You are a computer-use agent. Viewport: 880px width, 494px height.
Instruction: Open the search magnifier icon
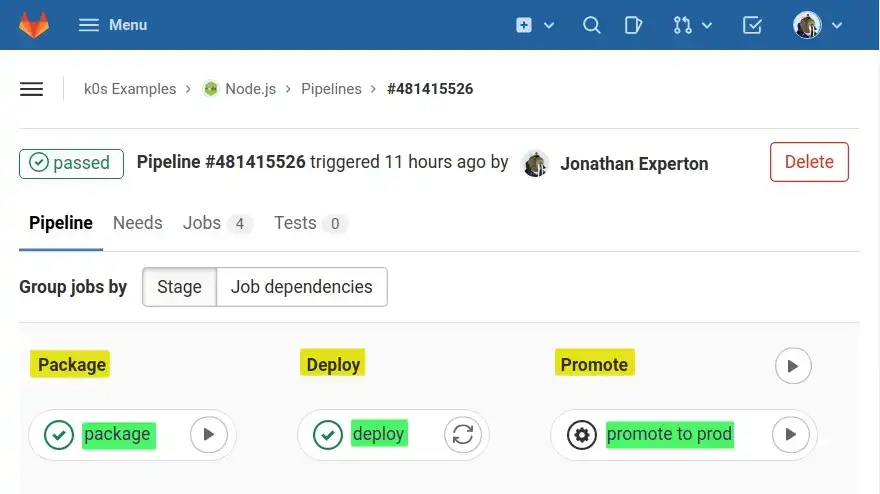[x=592, y=25]
